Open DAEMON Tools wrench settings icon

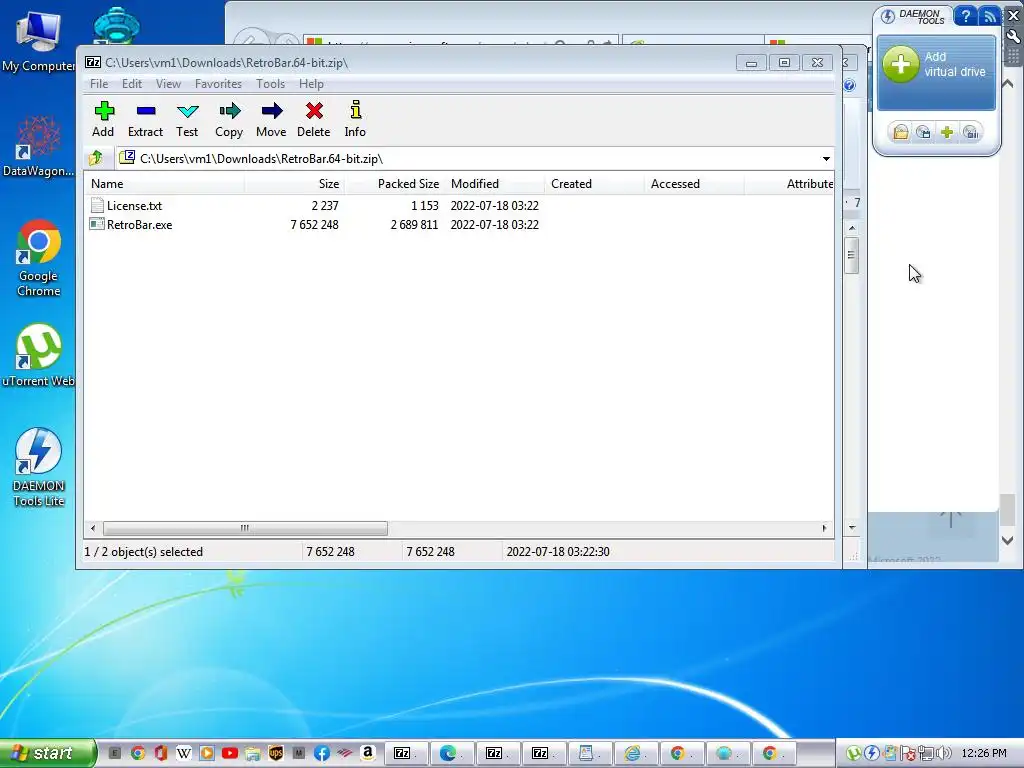pyautogui.click(x=1014, y=37)
